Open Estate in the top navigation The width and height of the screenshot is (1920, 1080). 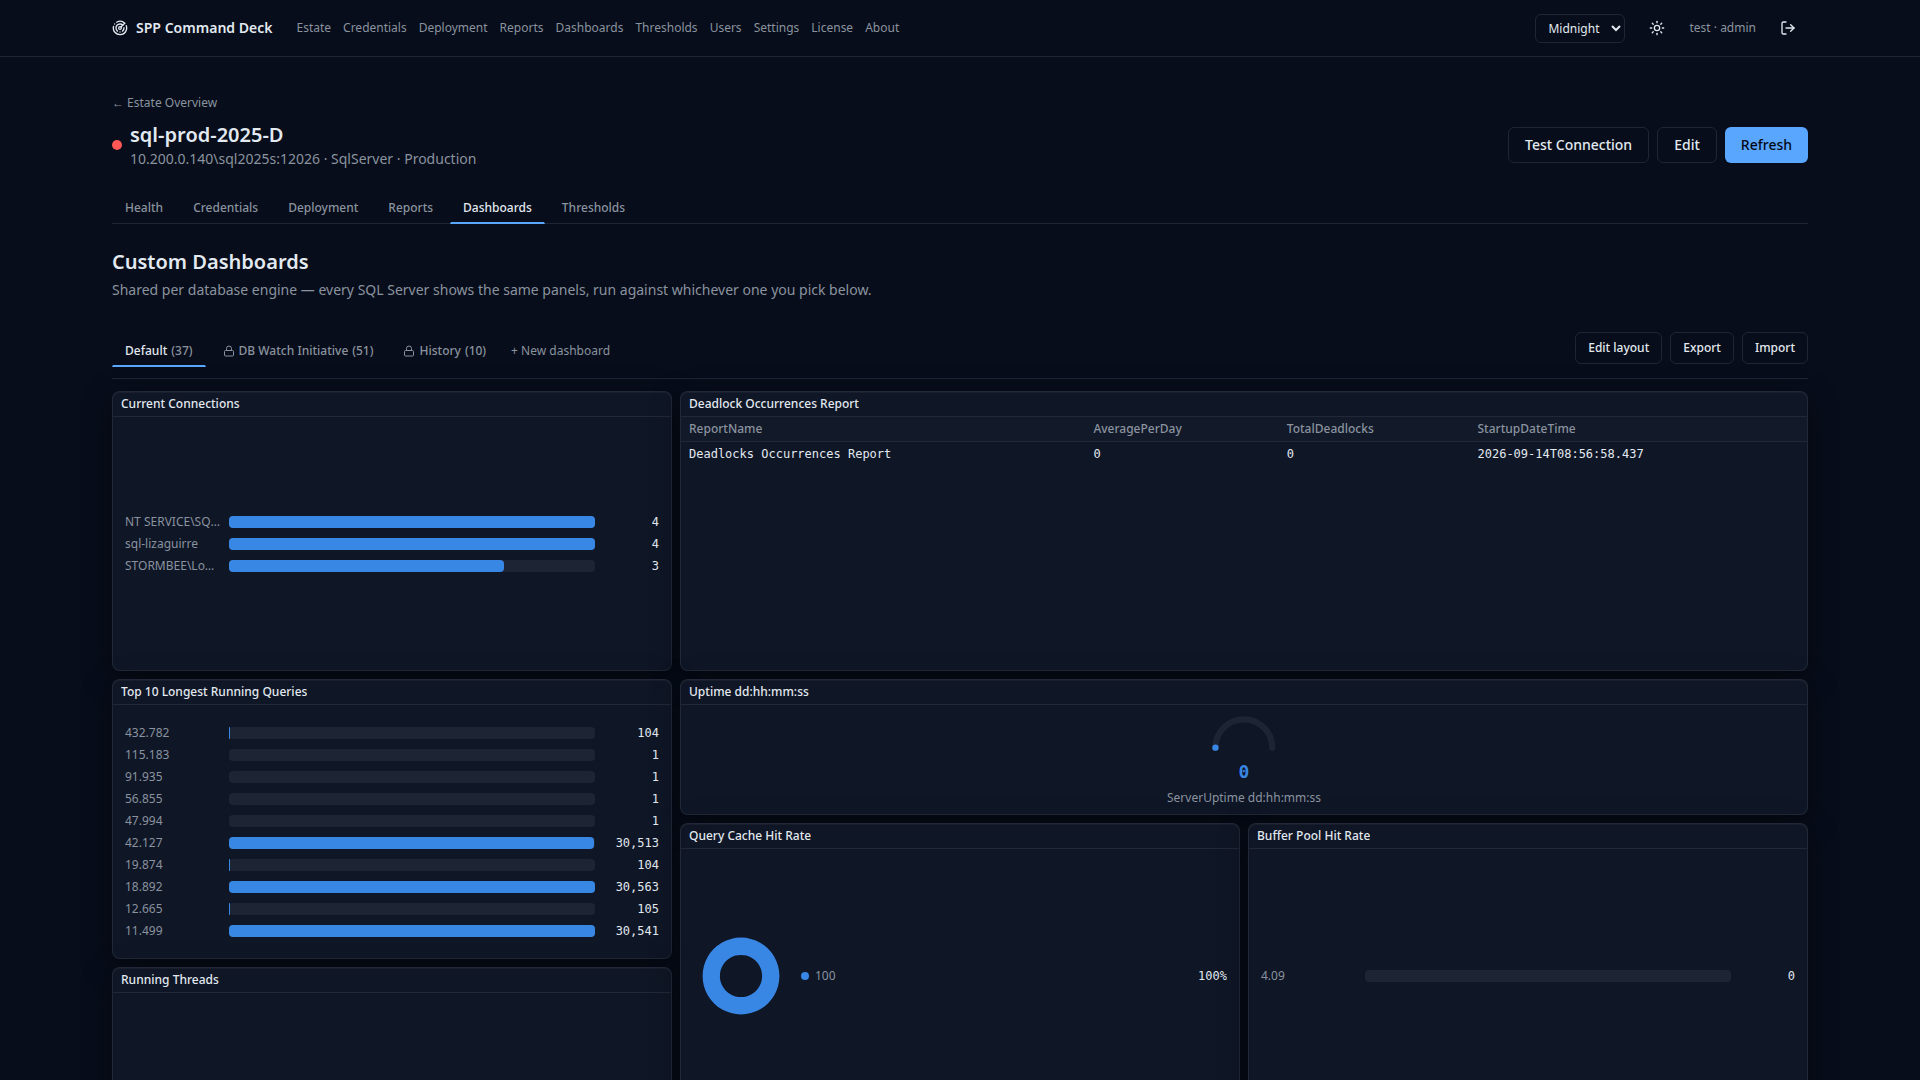(x=313, y=28)
